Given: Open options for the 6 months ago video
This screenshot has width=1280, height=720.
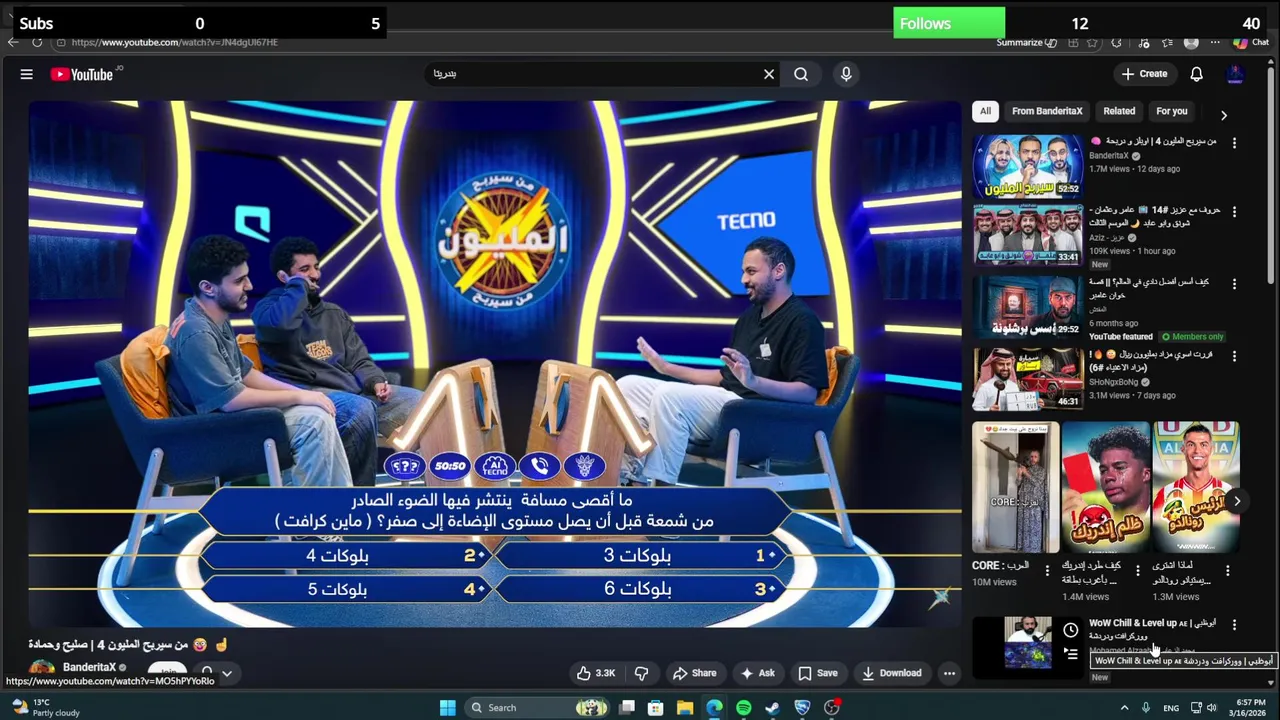Looking at the screenshot, I should pyautogui.click(x=1234, y=284).
